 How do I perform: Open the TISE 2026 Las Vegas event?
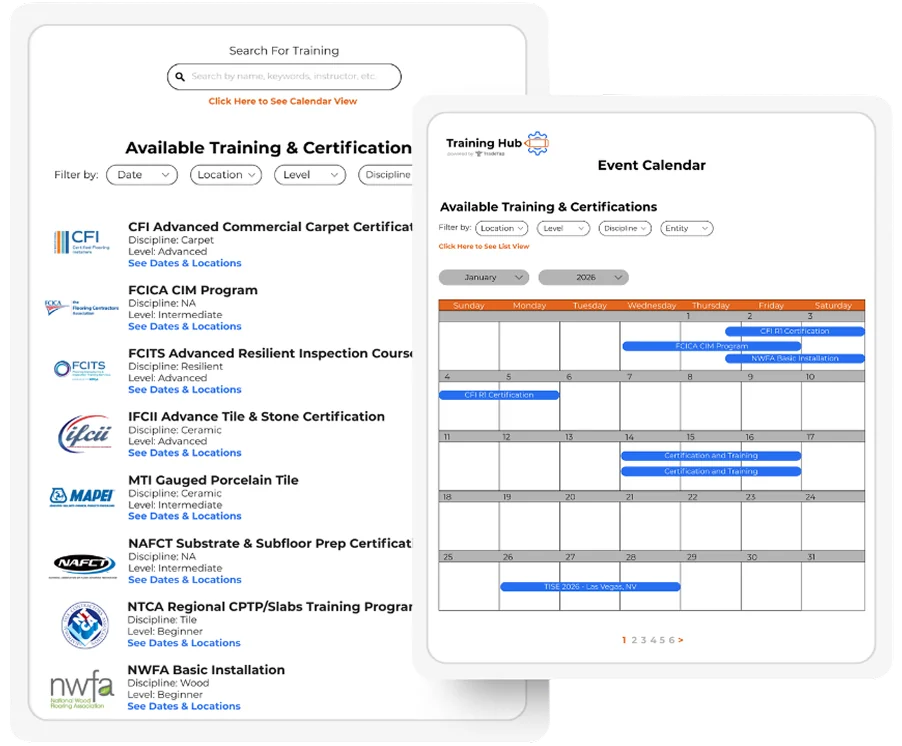point(590,587)
